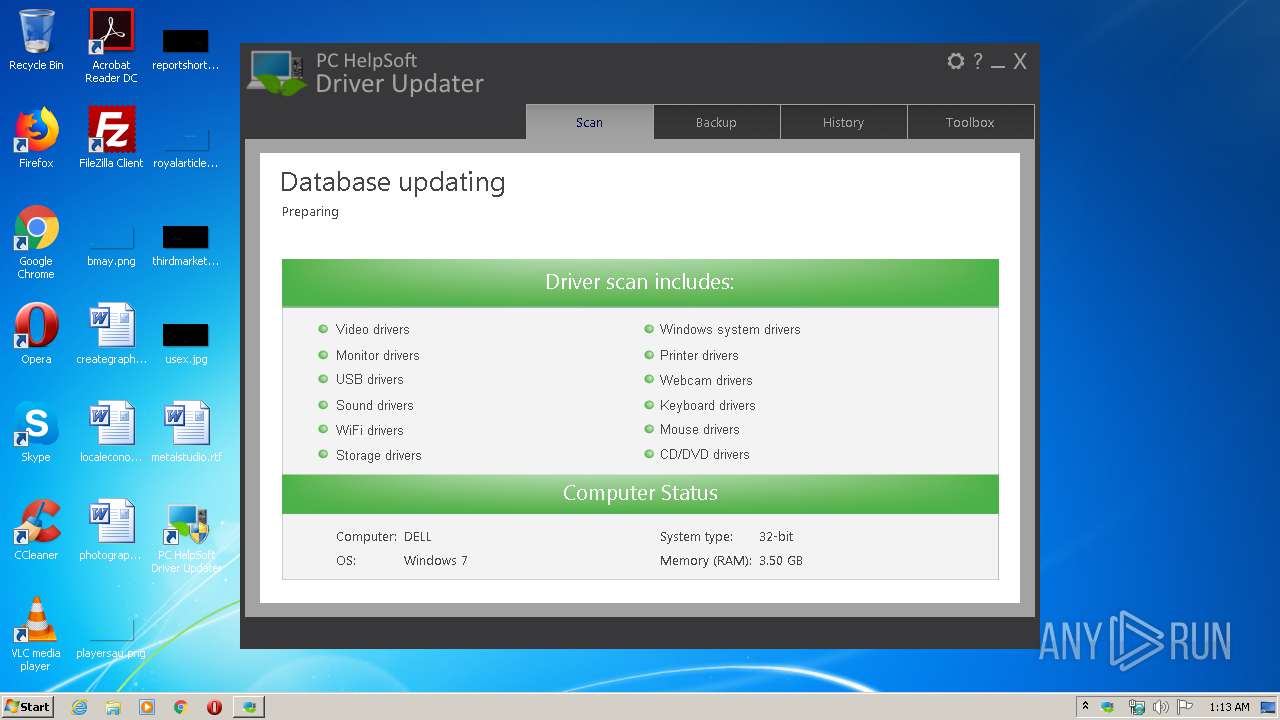The width and height of the screenshot is (1280, 720).
Task: Select the Google Chrome desktop shortcut
Action: [x=36, y=242]
